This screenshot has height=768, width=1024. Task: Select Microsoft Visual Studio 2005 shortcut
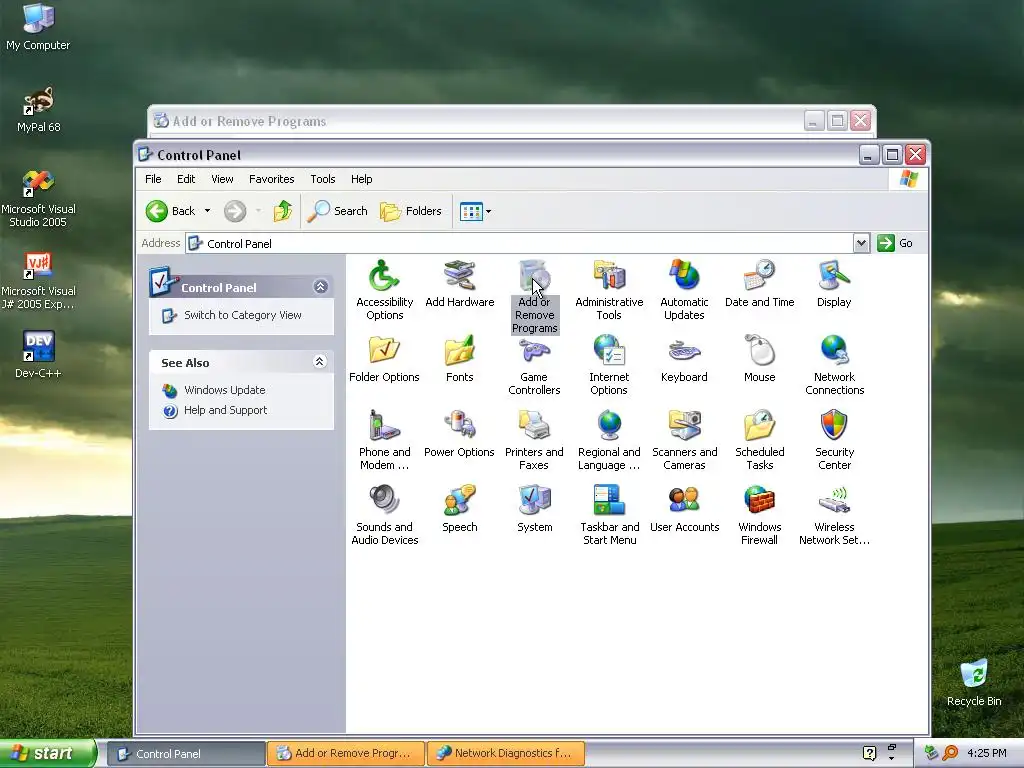(39, 198)
